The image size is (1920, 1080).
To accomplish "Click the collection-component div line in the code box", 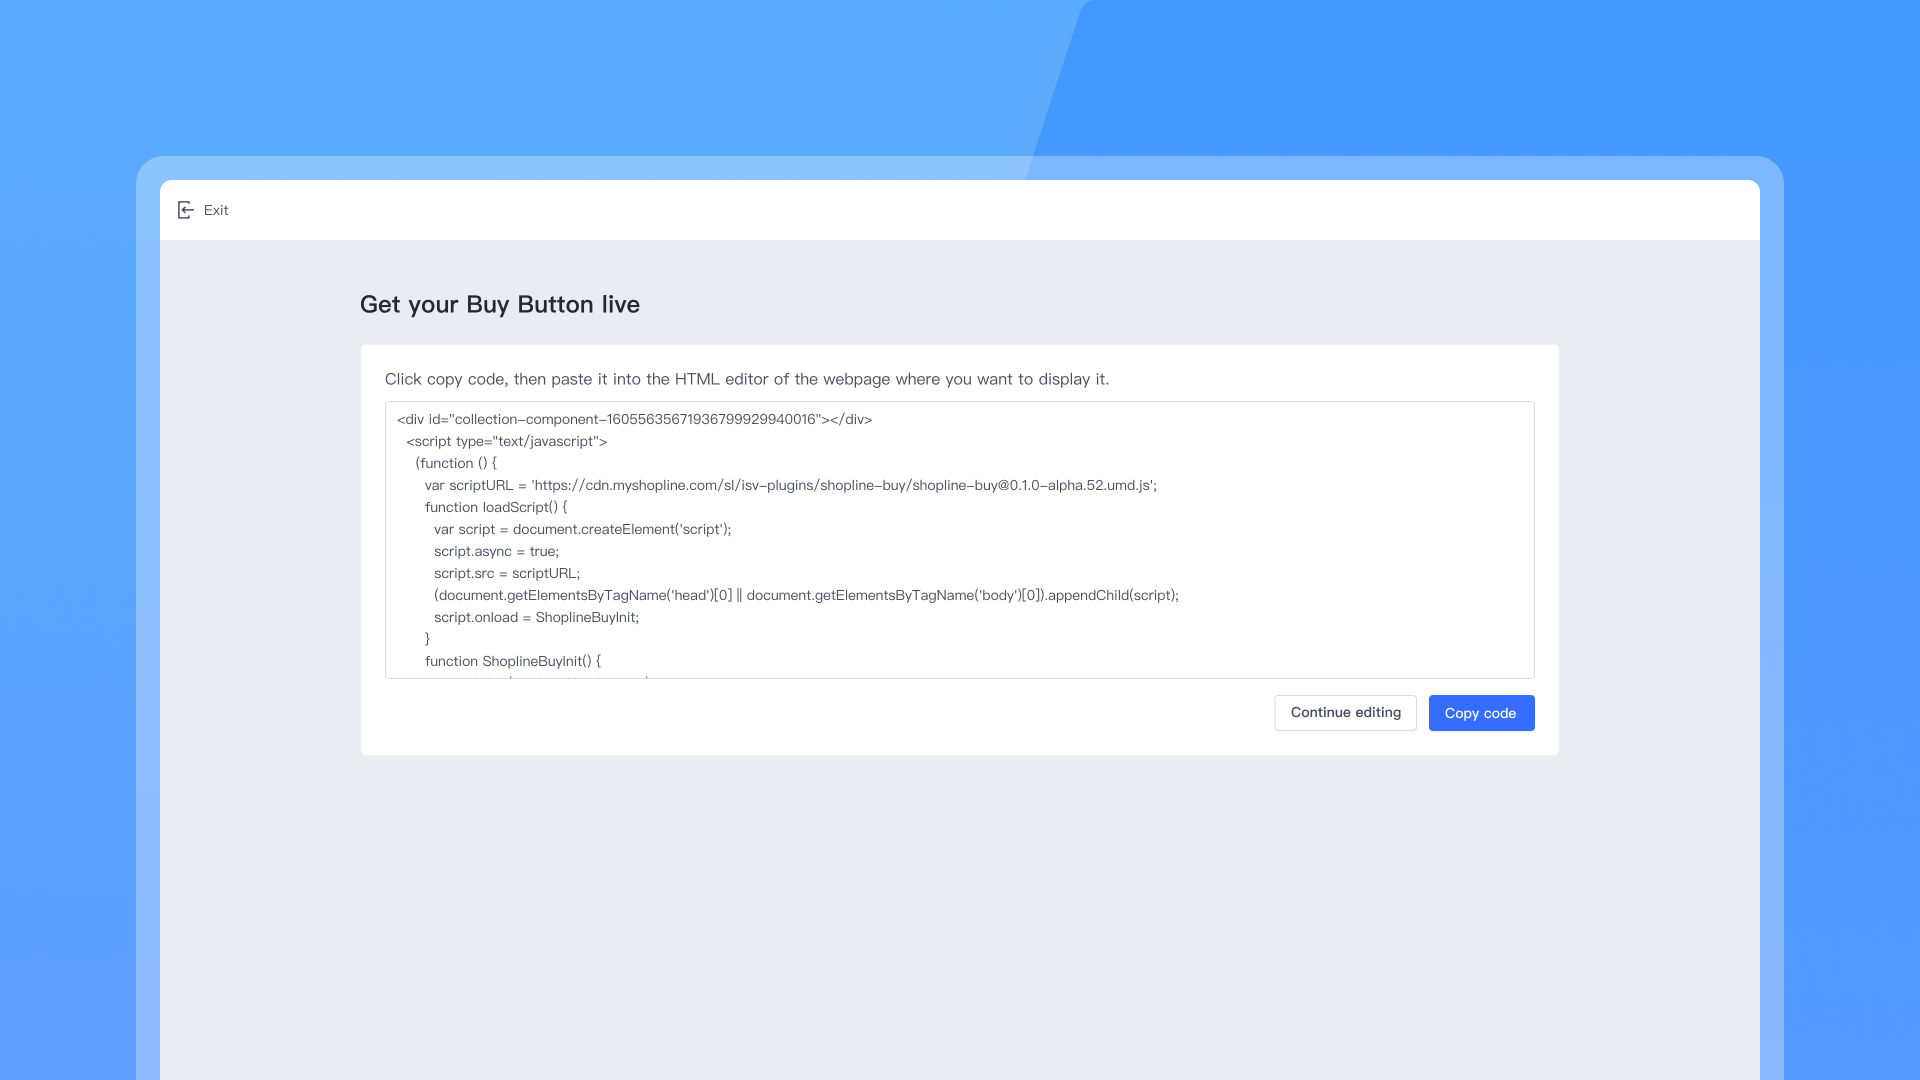I will pos(634,420).
